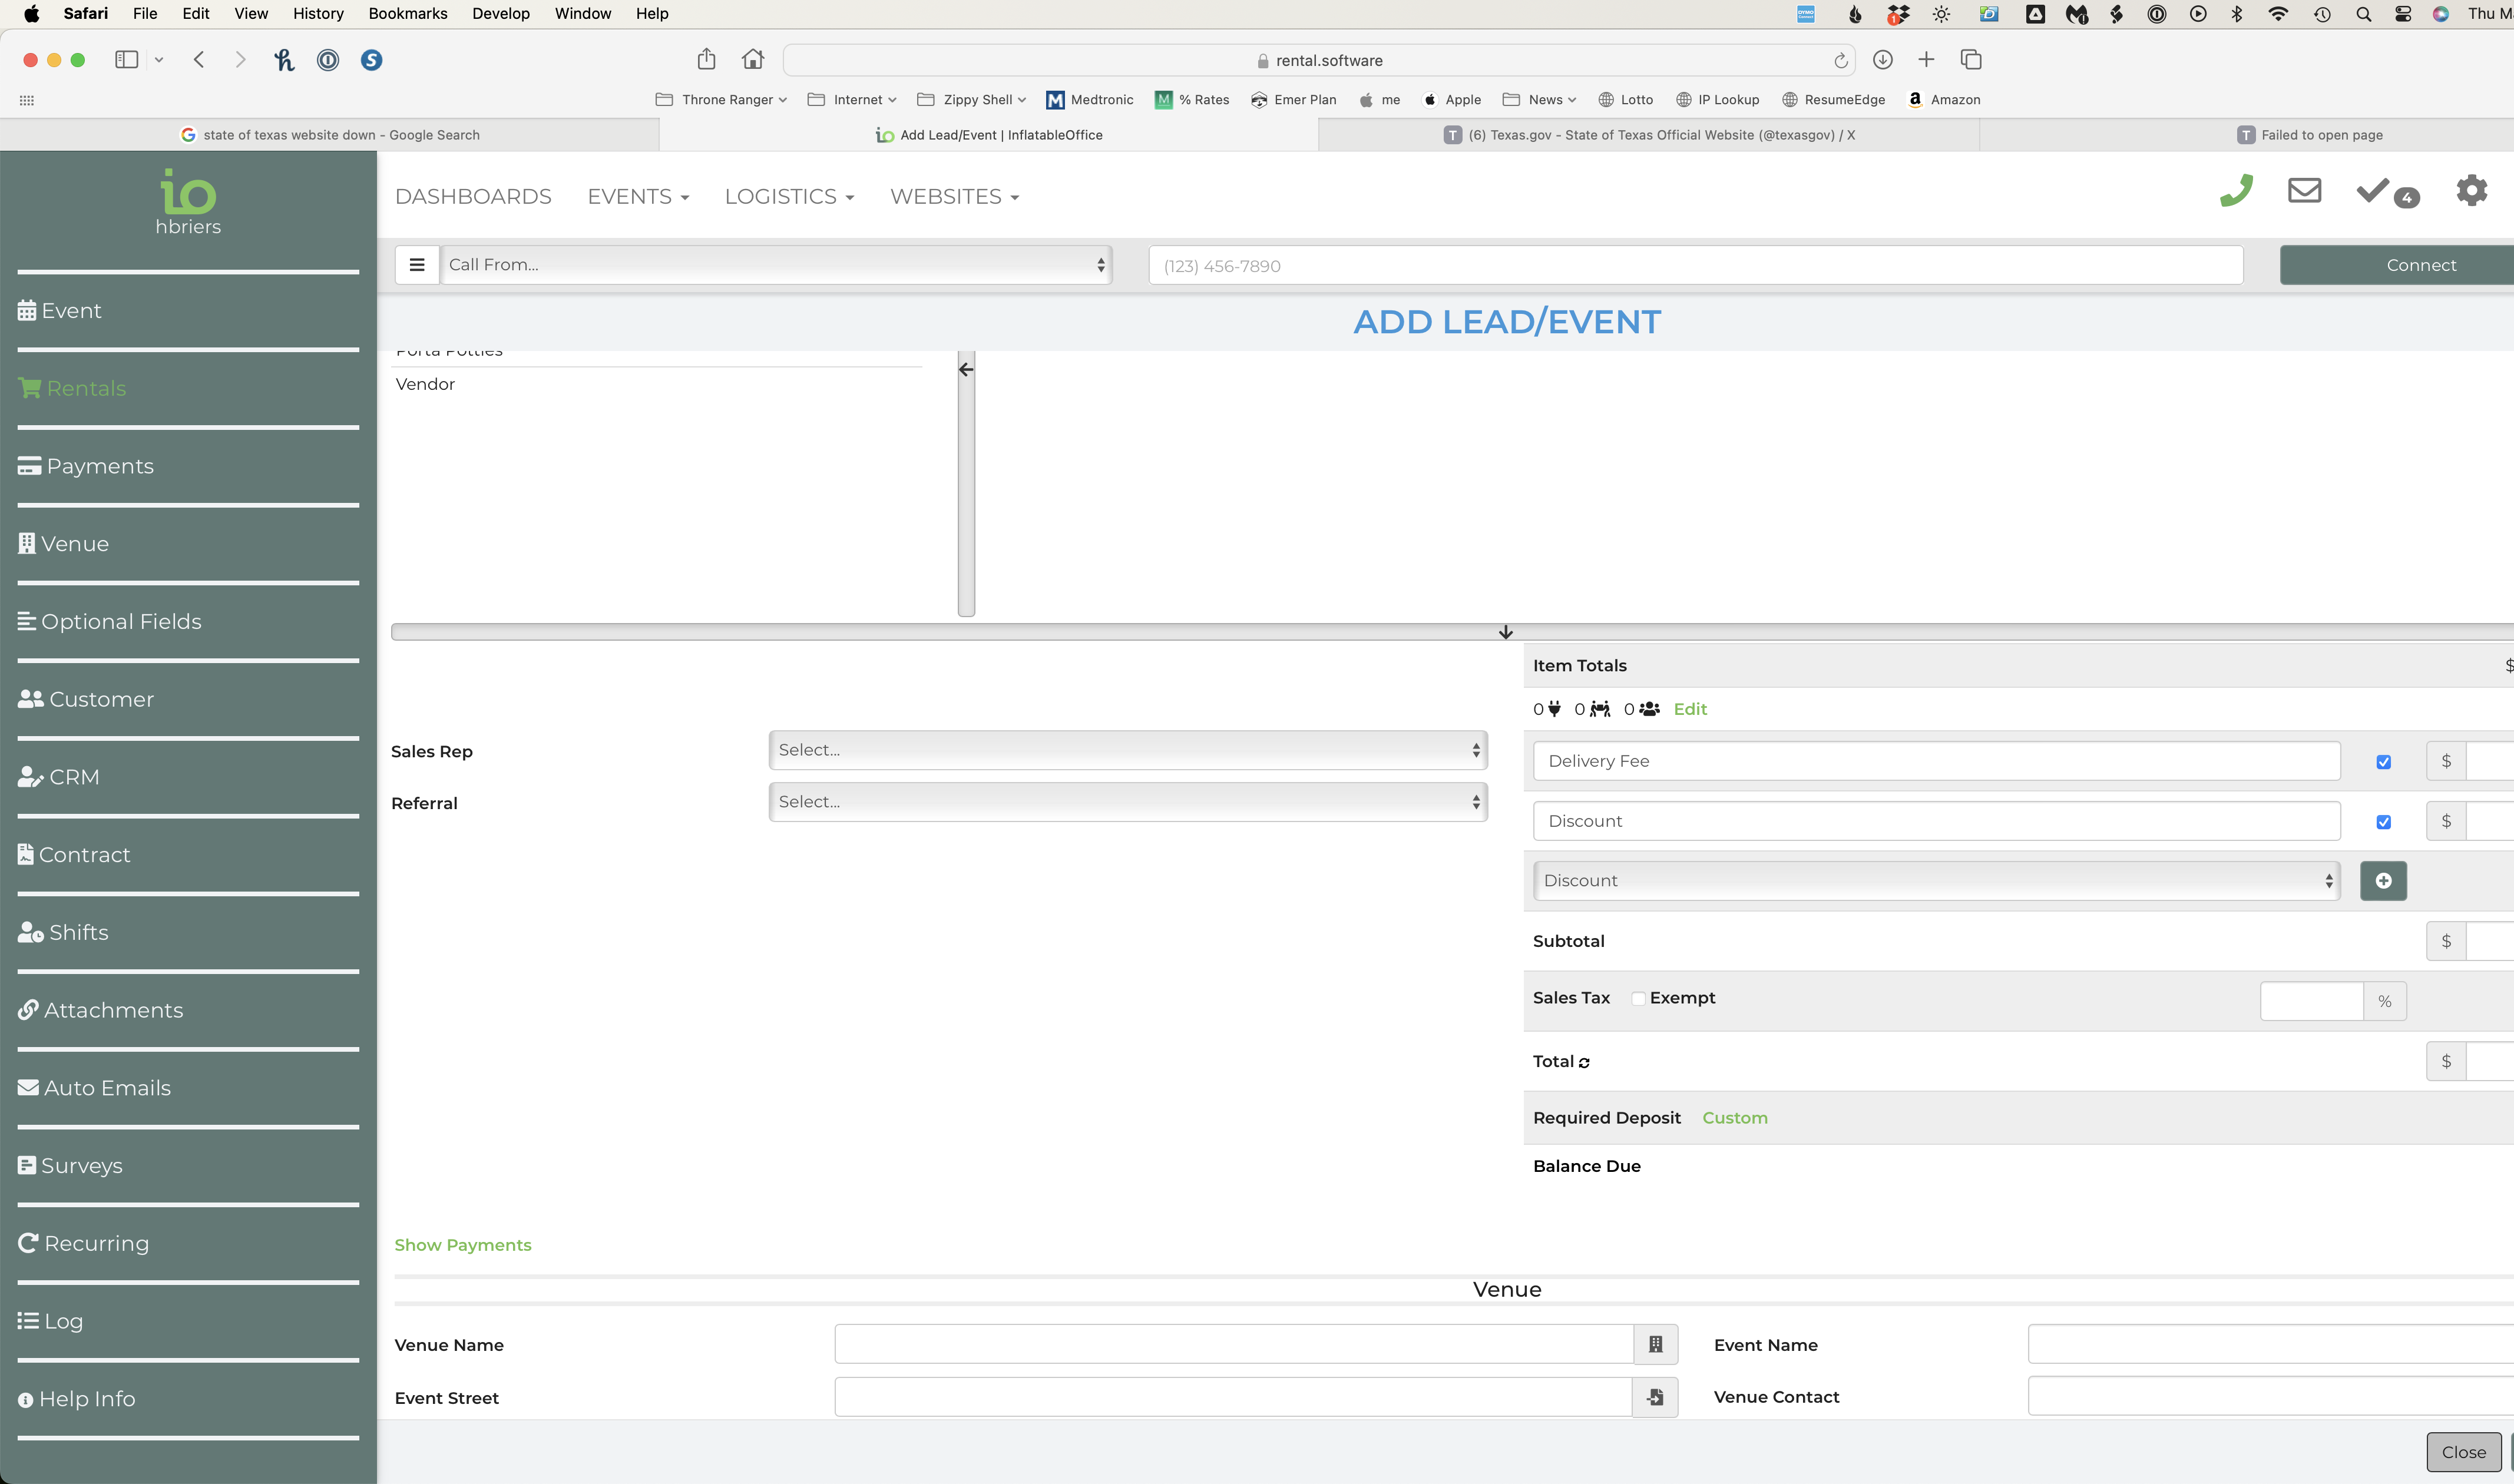Switch to the Texas.gov X tab

[x=1649, y=135]
